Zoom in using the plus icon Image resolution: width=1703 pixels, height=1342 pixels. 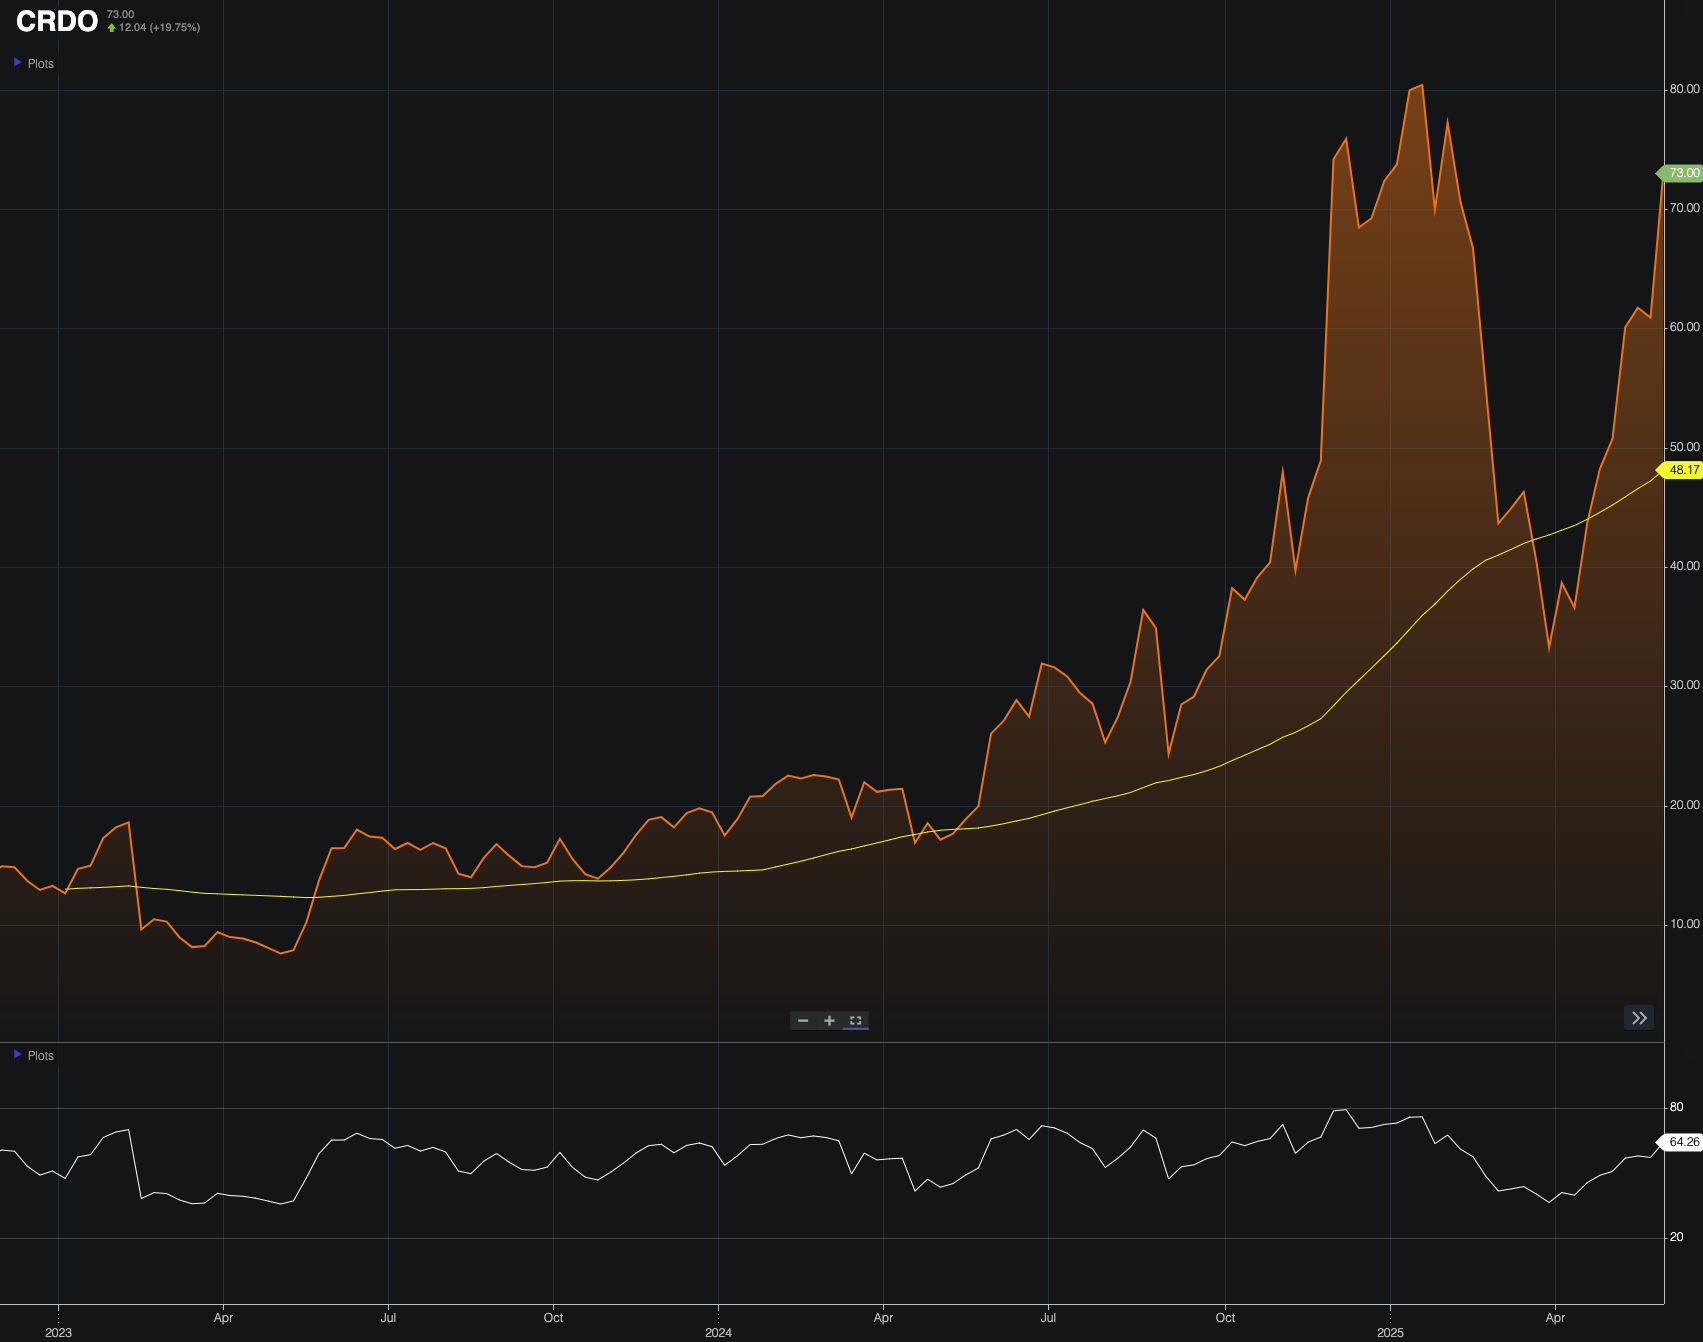(x=829, y=1020)
